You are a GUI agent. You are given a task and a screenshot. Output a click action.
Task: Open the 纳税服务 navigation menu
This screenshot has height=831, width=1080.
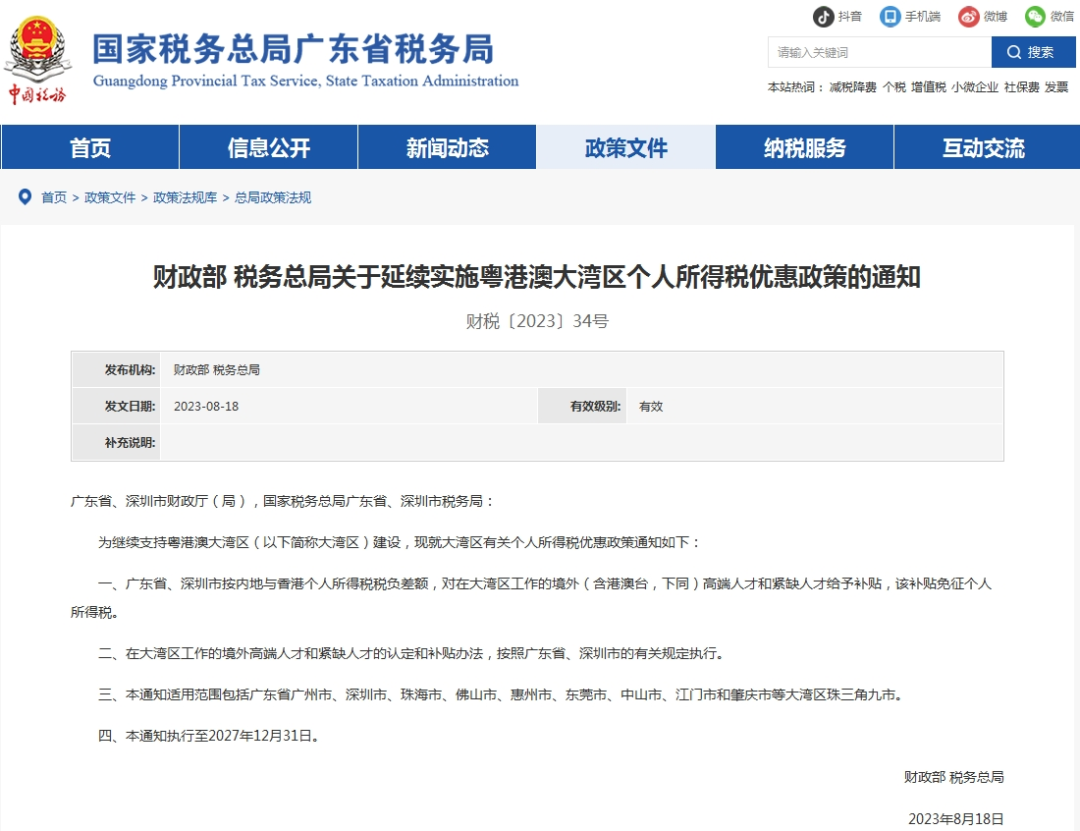(804, 146)
